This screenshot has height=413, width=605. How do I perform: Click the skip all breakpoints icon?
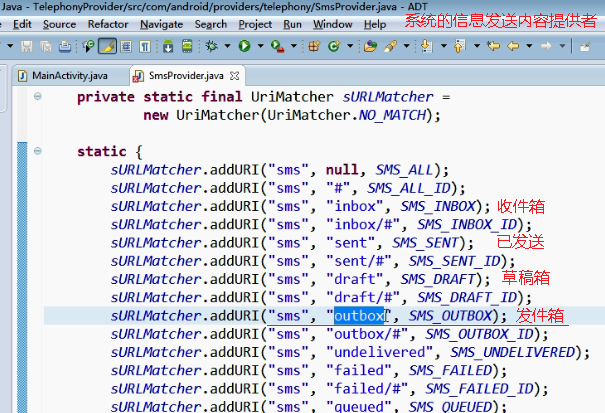pos(88,46)
